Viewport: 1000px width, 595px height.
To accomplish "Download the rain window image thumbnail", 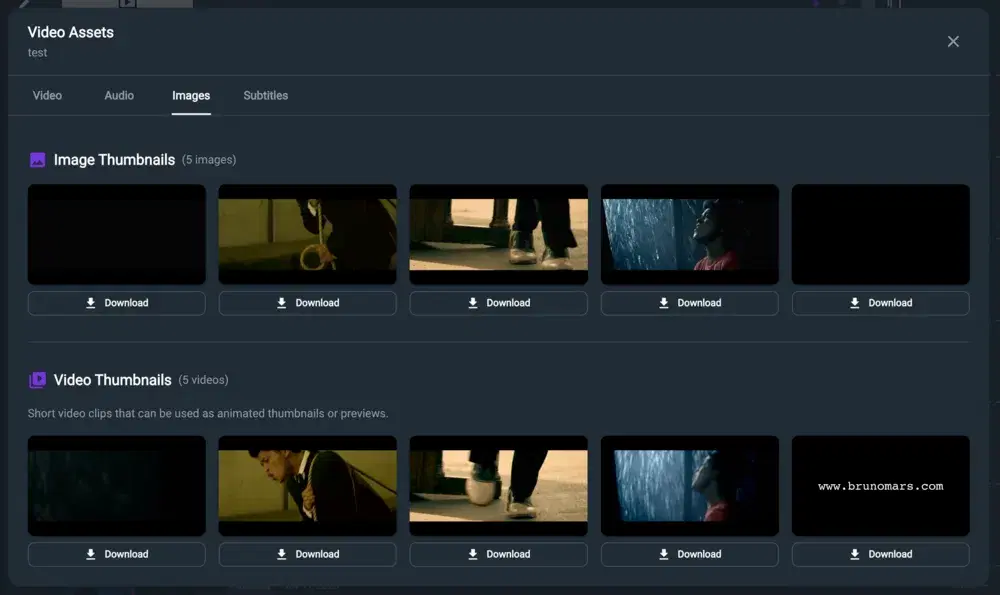I will (x=689, y=303).
